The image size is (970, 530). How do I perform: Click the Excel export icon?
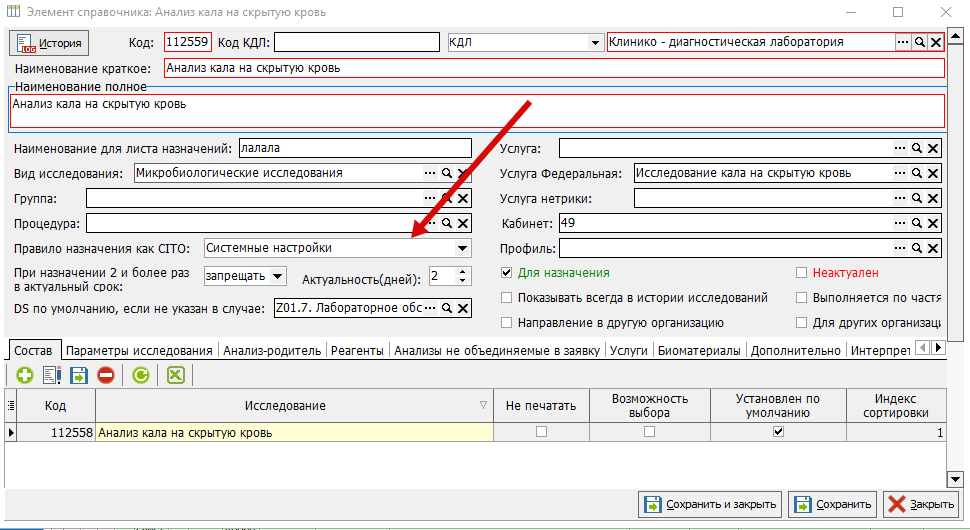(x=176, y=375)
